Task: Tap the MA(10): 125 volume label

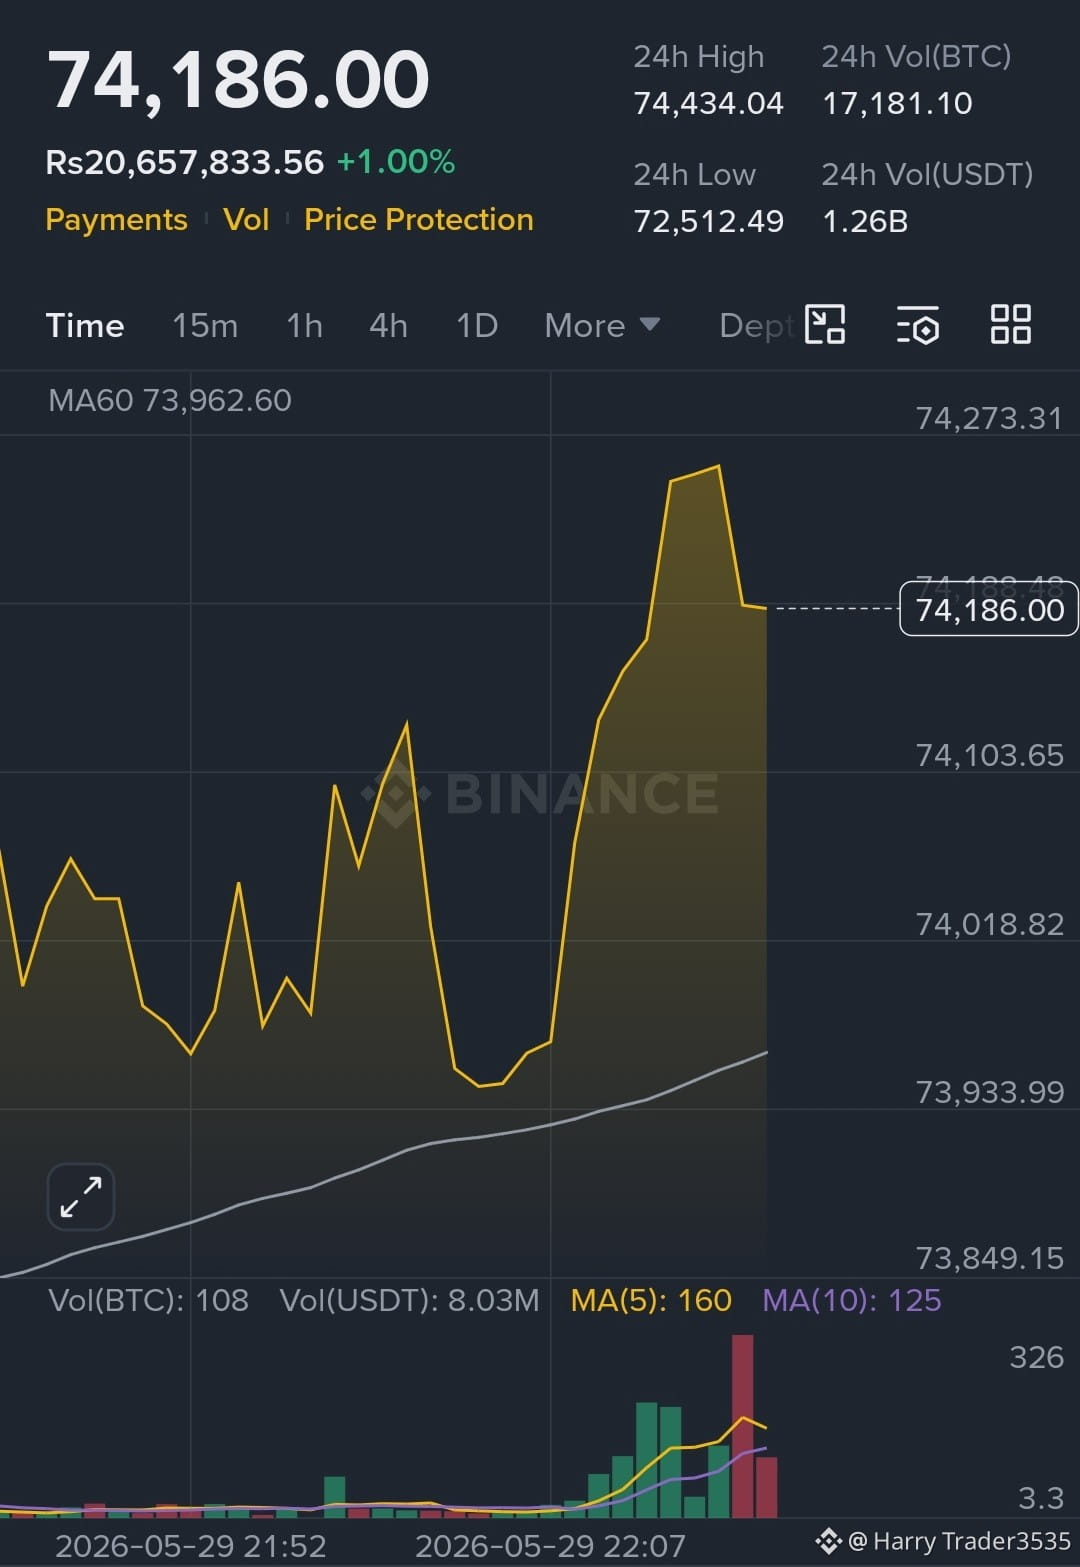Action: 852,1300
